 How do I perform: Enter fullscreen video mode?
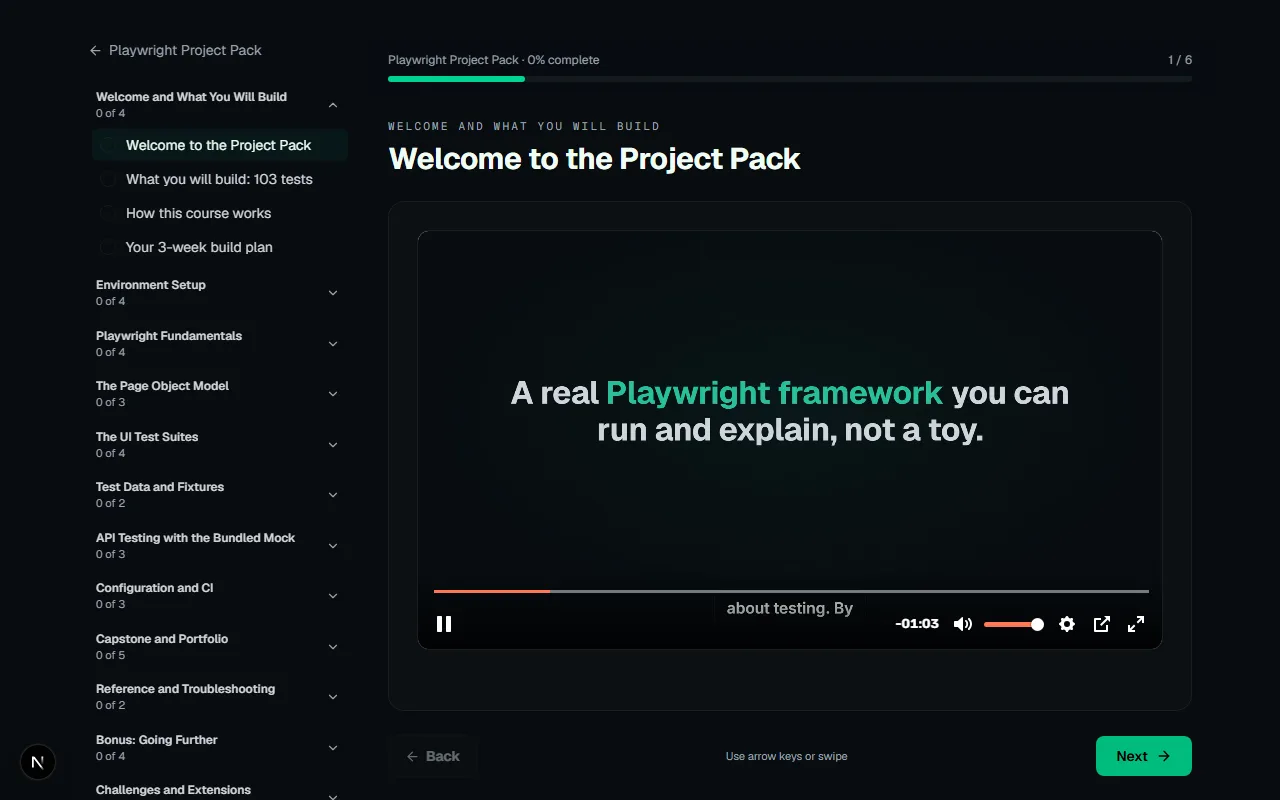coord(1136,624)
